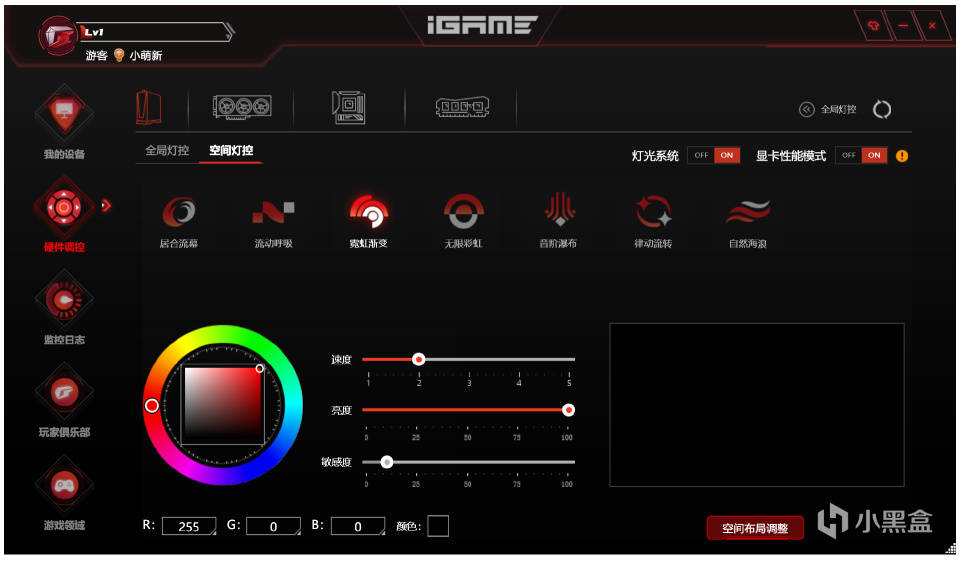Screen dimensions: 960x562
Task: Click the saturation square picker handle
Action: (x=260, y=368)
